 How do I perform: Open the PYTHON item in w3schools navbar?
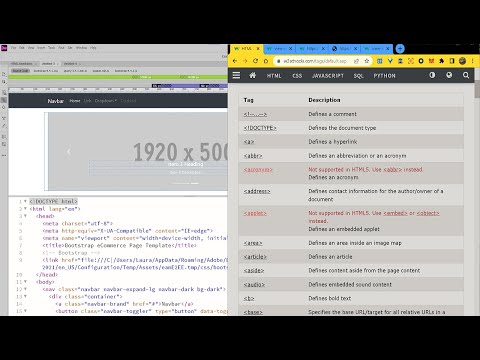(384, 76)
